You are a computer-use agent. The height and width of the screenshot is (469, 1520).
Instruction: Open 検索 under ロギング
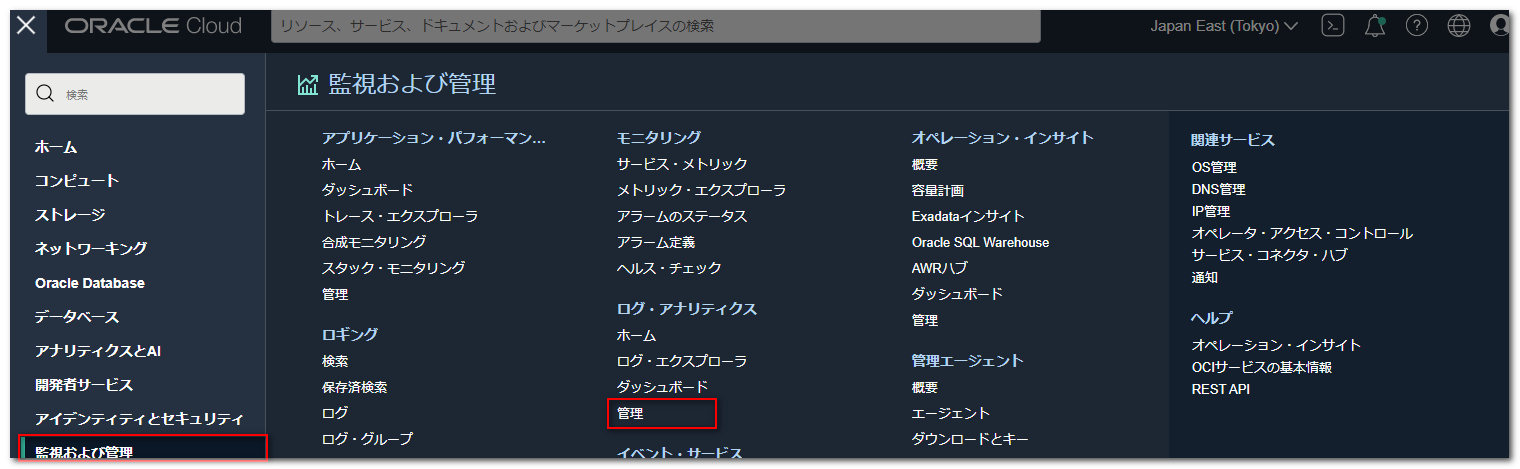[x=335, y=361]
